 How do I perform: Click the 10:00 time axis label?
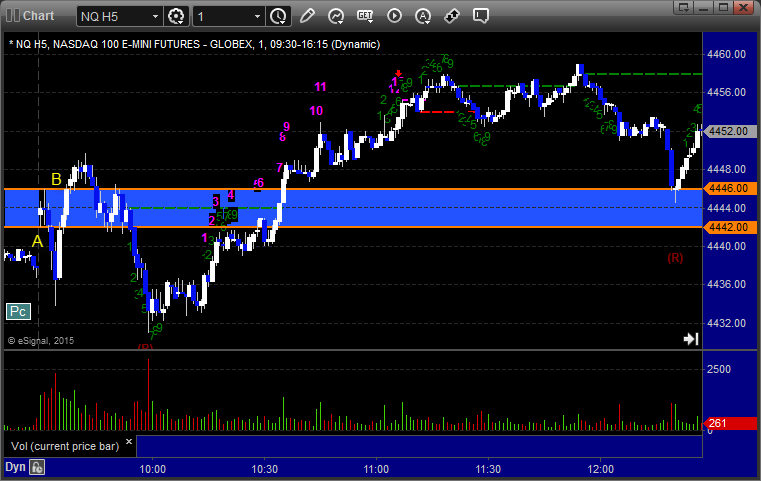tap(152, 469)
